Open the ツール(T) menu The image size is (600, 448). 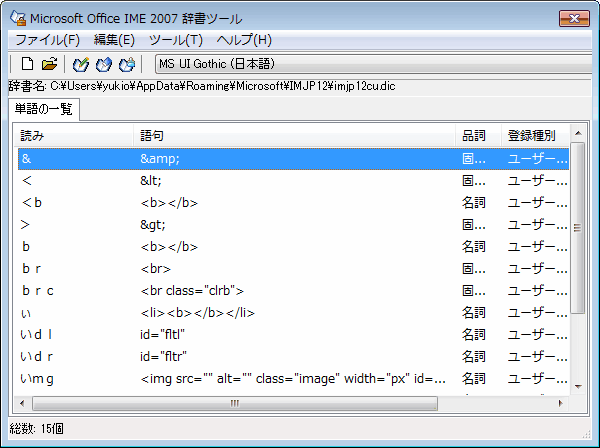point(175,40)
